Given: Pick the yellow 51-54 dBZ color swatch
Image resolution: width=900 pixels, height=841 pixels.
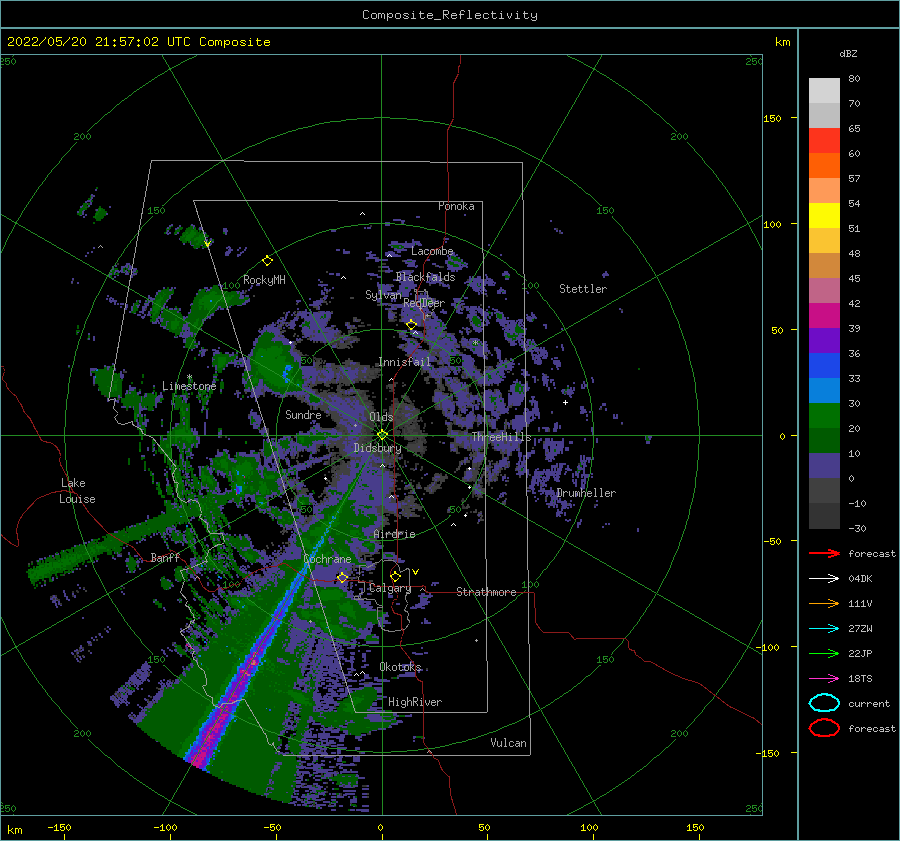Looking at the screenshot, I should coord(824,216).
